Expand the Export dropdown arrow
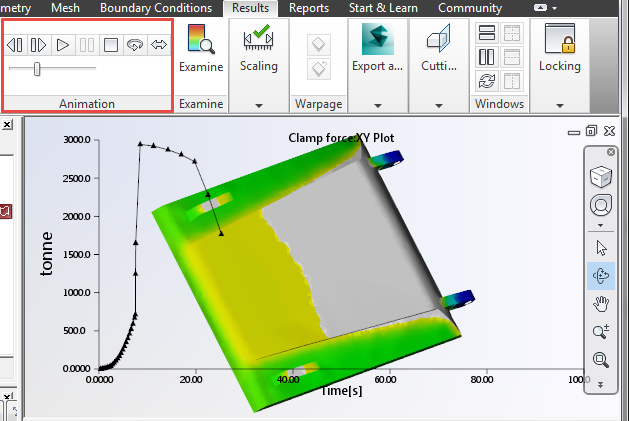 click(378, 106)
